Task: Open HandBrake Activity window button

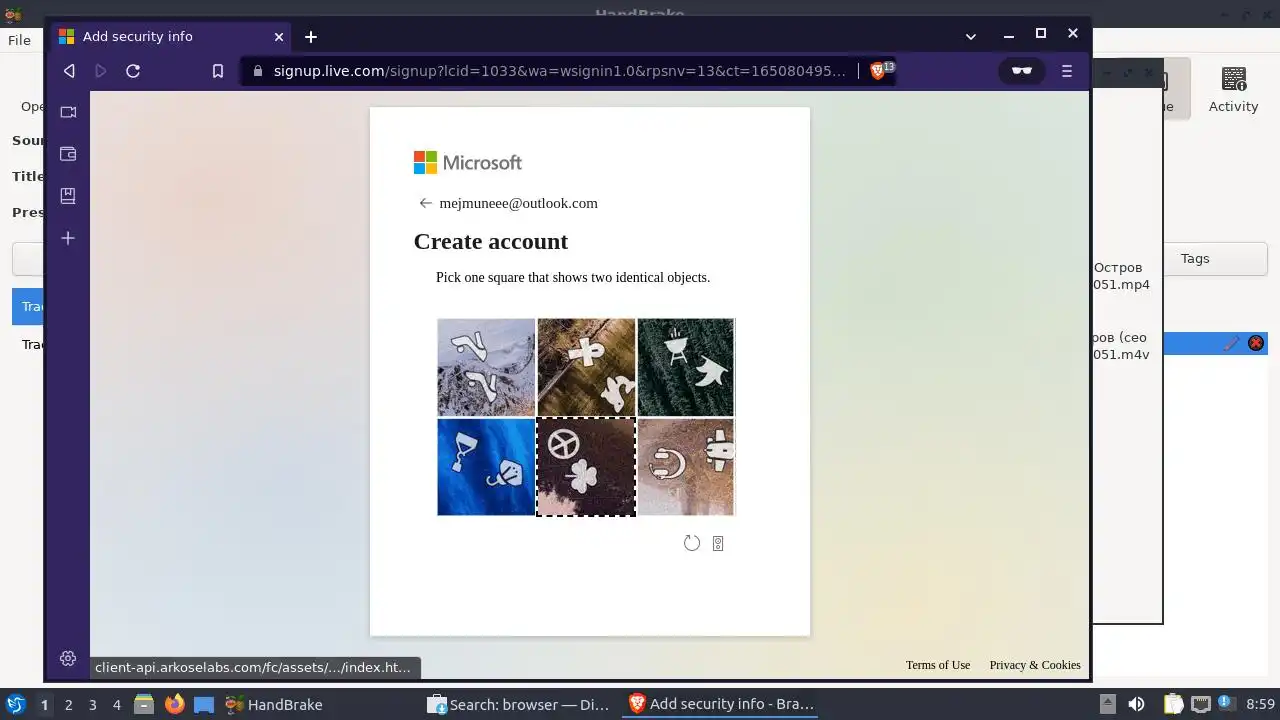Action: pyautogui.click(x=1233, y=89)
